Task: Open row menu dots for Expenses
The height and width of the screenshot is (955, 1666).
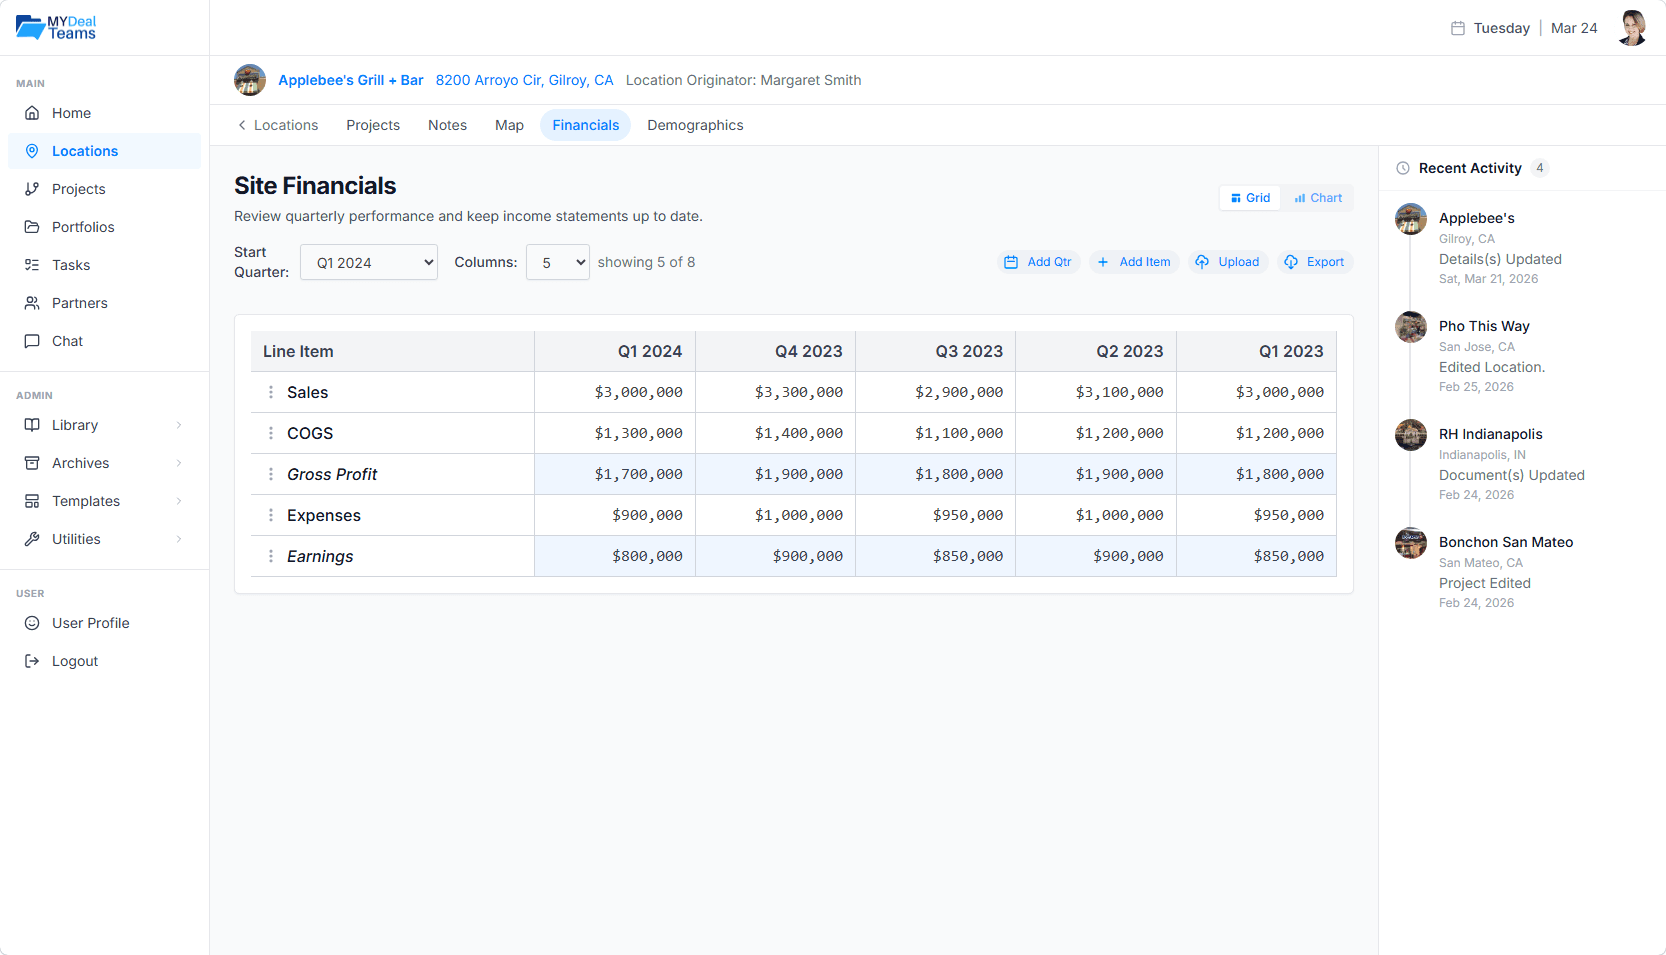Action: pyautogui.click(x=271, y=515)
